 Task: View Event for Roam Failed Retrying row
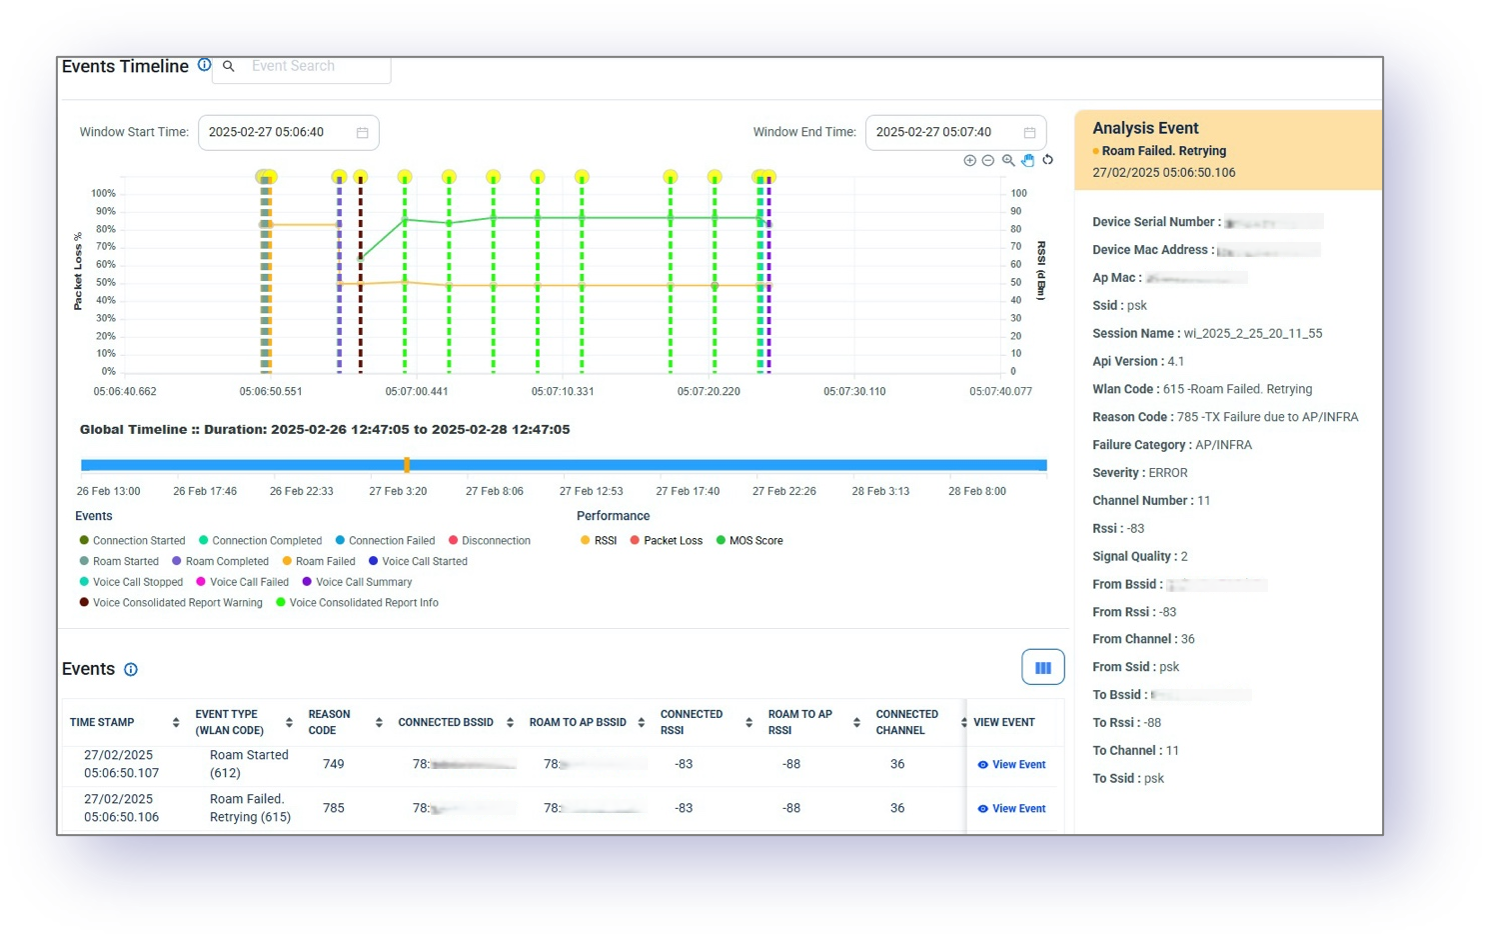(1011, 809)
